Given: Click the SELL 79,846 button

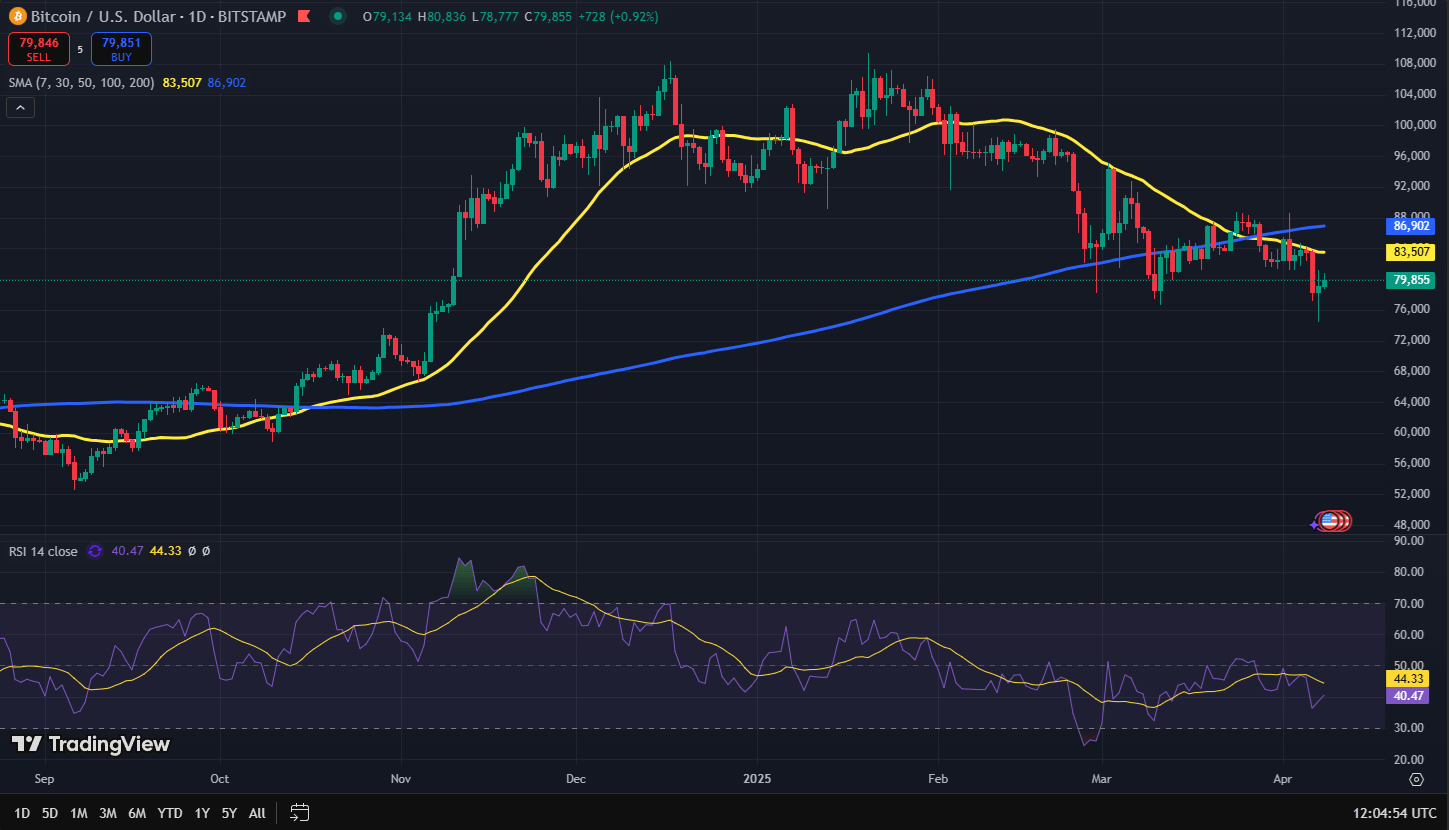Looking at the screenshot, I should pyautogui.click(x=39, y=49).
